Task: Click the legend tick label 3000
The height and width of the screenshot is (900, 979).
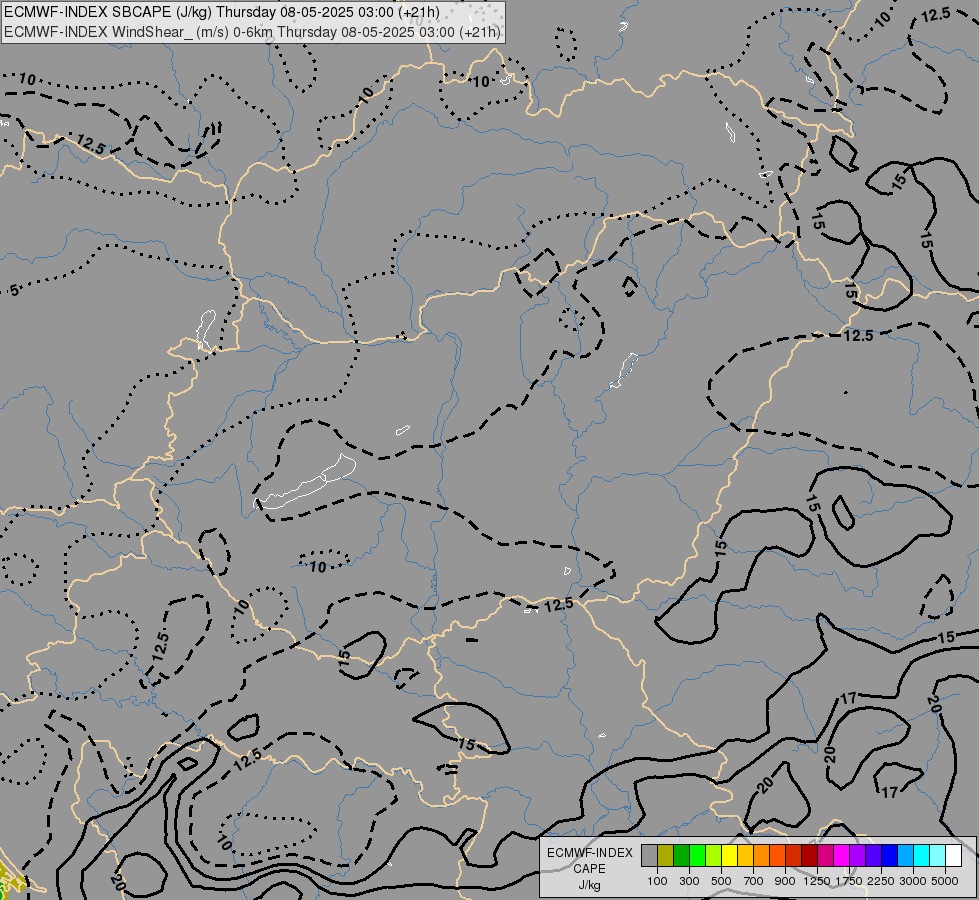Action: coord(913,881)
